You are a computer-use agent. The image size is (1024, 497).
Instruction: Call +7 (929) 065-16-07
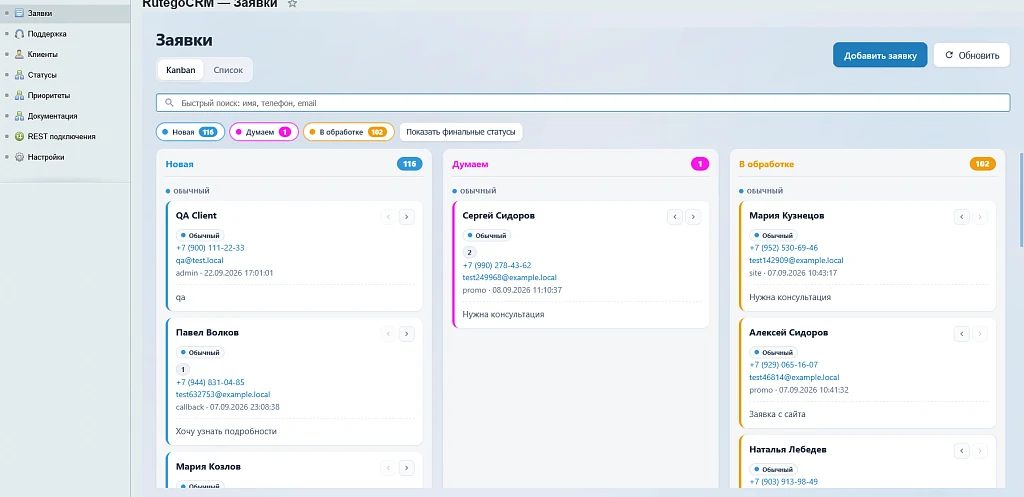[x=784, y=365]
